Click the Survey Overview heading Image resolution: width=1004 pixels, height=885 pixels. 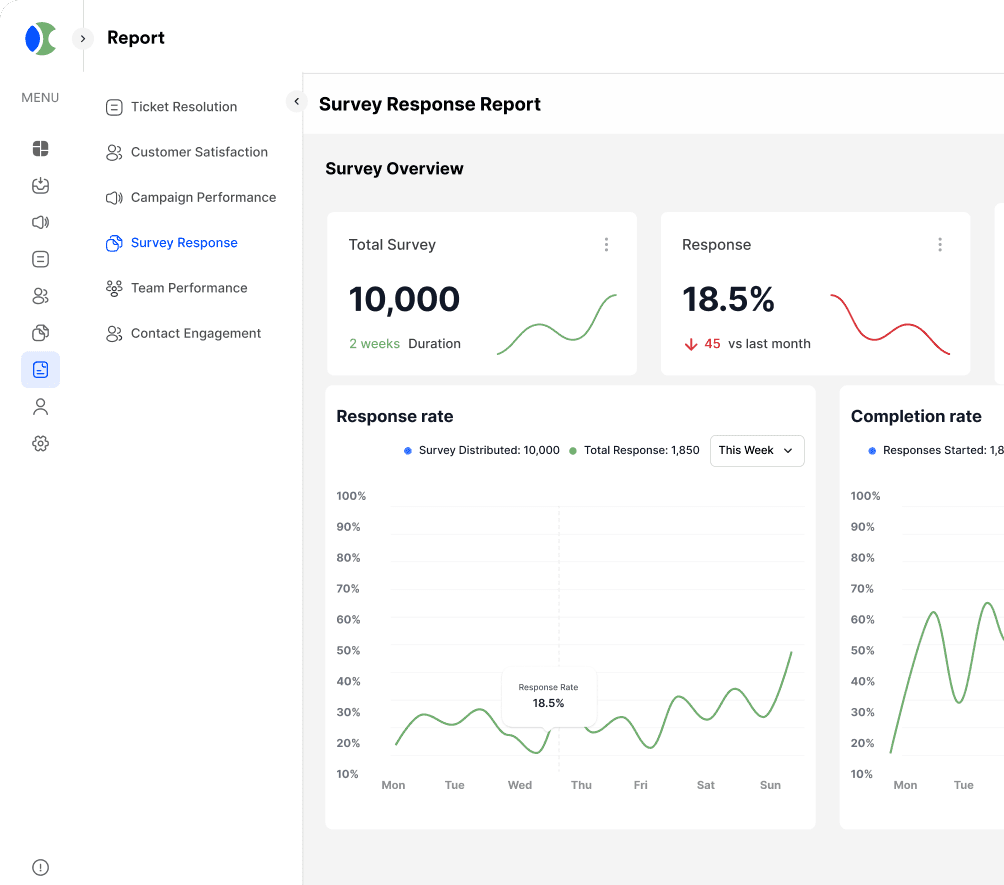[394, 168]
